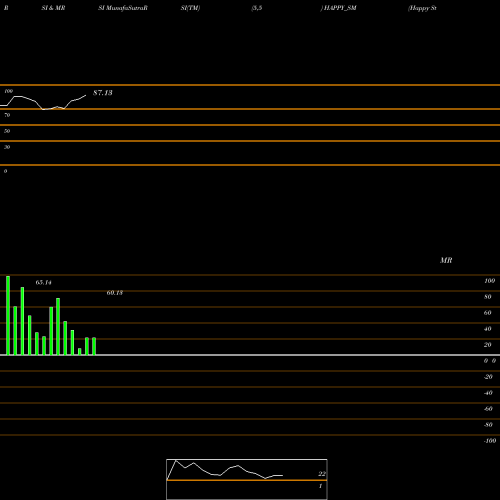
Task: Click the MR axis label '40'
Action: tap(488, 329)
